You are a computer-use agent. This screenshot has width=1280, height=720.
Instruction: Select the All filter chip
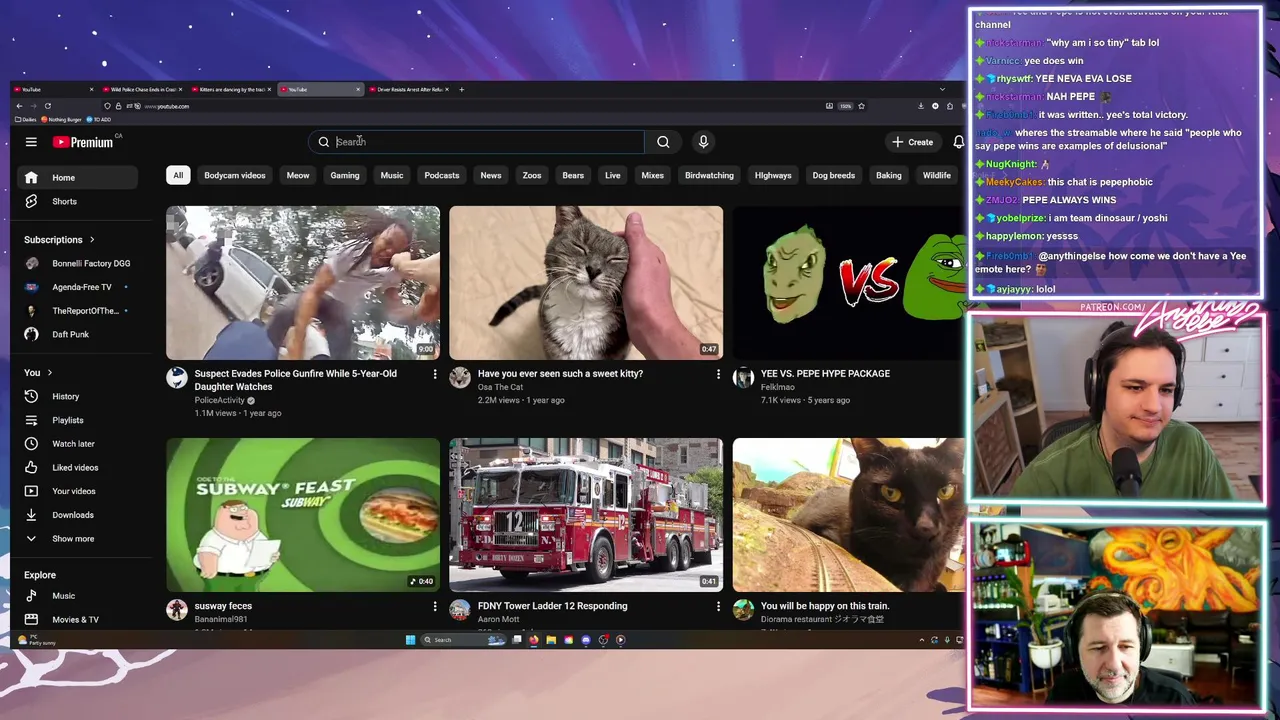point(178,175)
